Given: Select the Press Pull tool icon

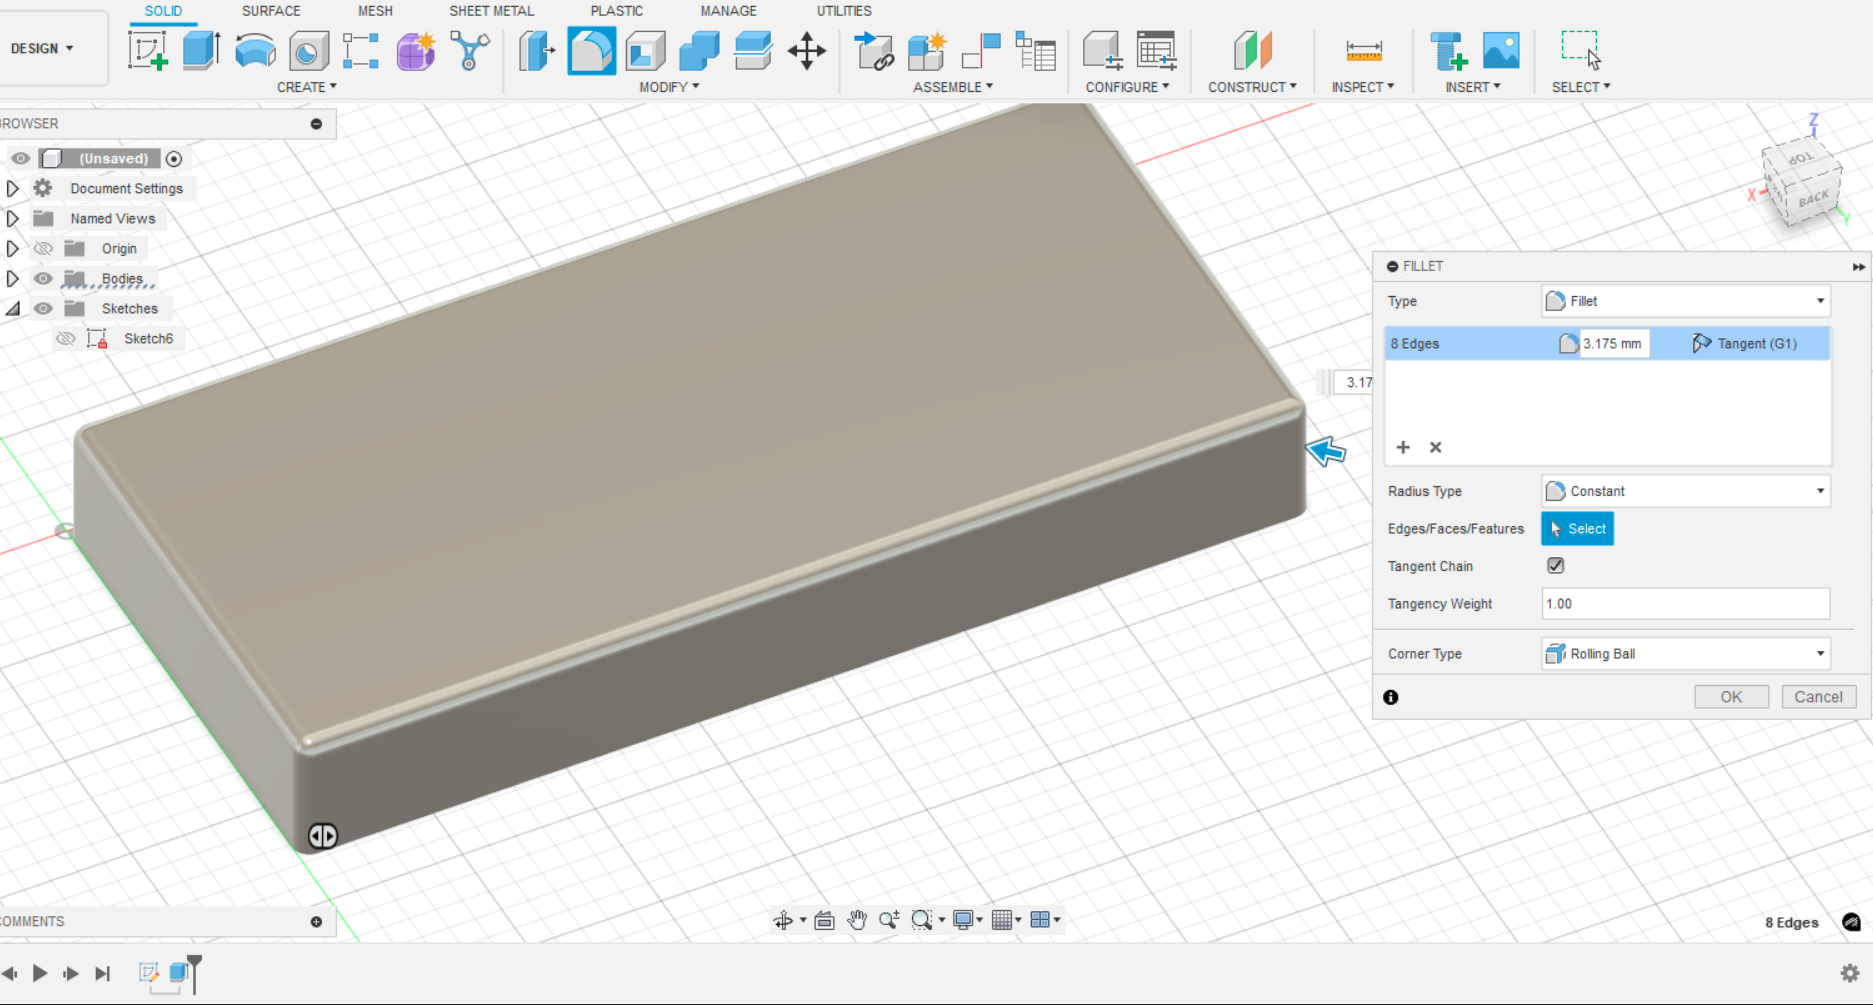Looking at the screenshot, I should click(537, 50).
